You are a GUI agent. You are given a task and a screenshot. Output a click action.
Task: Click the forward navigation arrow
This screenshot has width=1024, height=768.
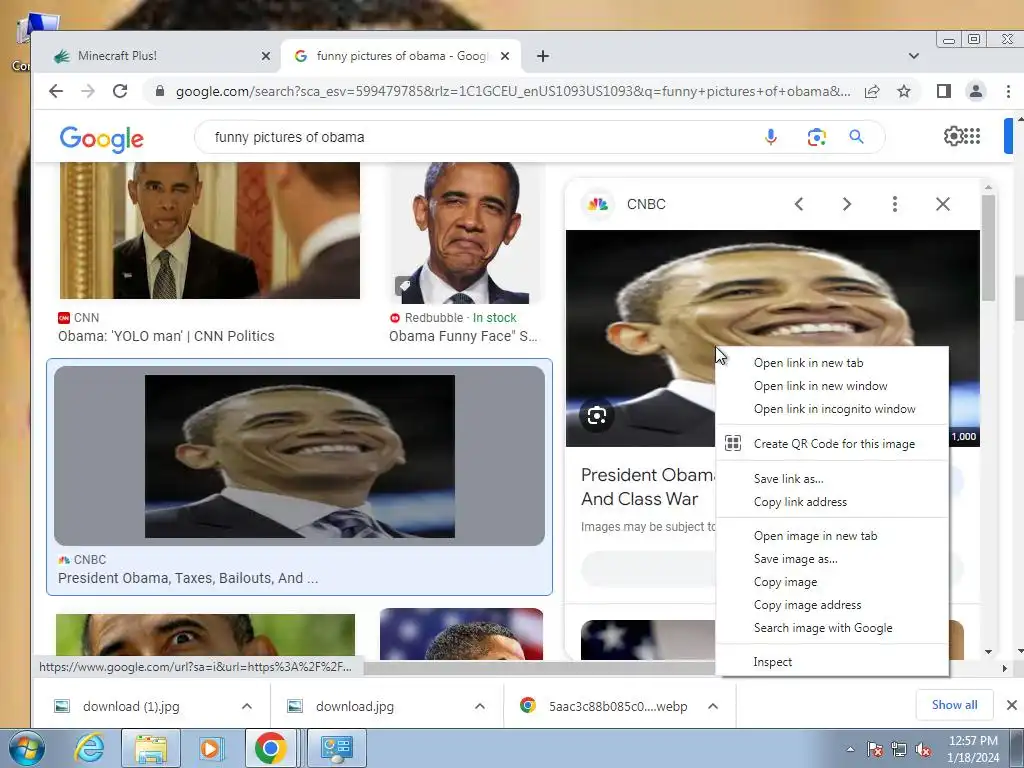(x=88, y=91)
